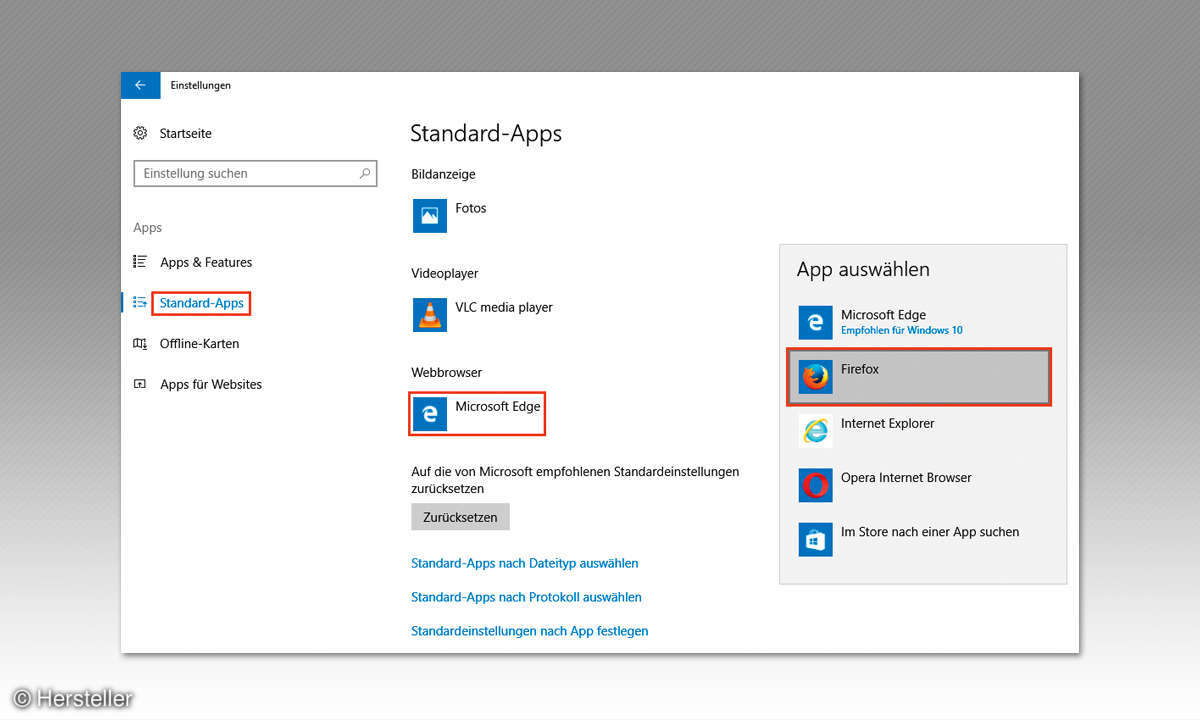The height and width of the screenshot is (720, 1200).
Task: Focus the Einstellung suchen search field
Action: coord(256,173)
